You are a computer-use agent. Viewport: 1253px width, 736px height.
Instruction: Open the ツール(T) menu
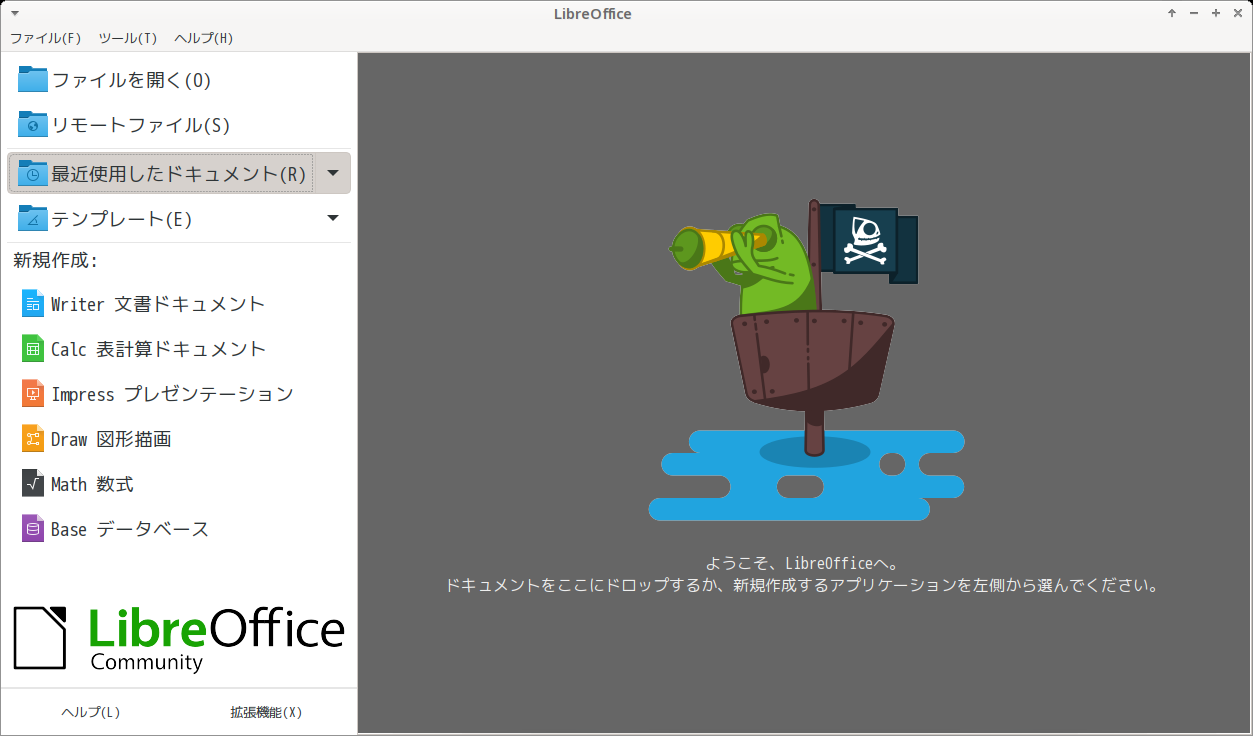click(127, 38)
